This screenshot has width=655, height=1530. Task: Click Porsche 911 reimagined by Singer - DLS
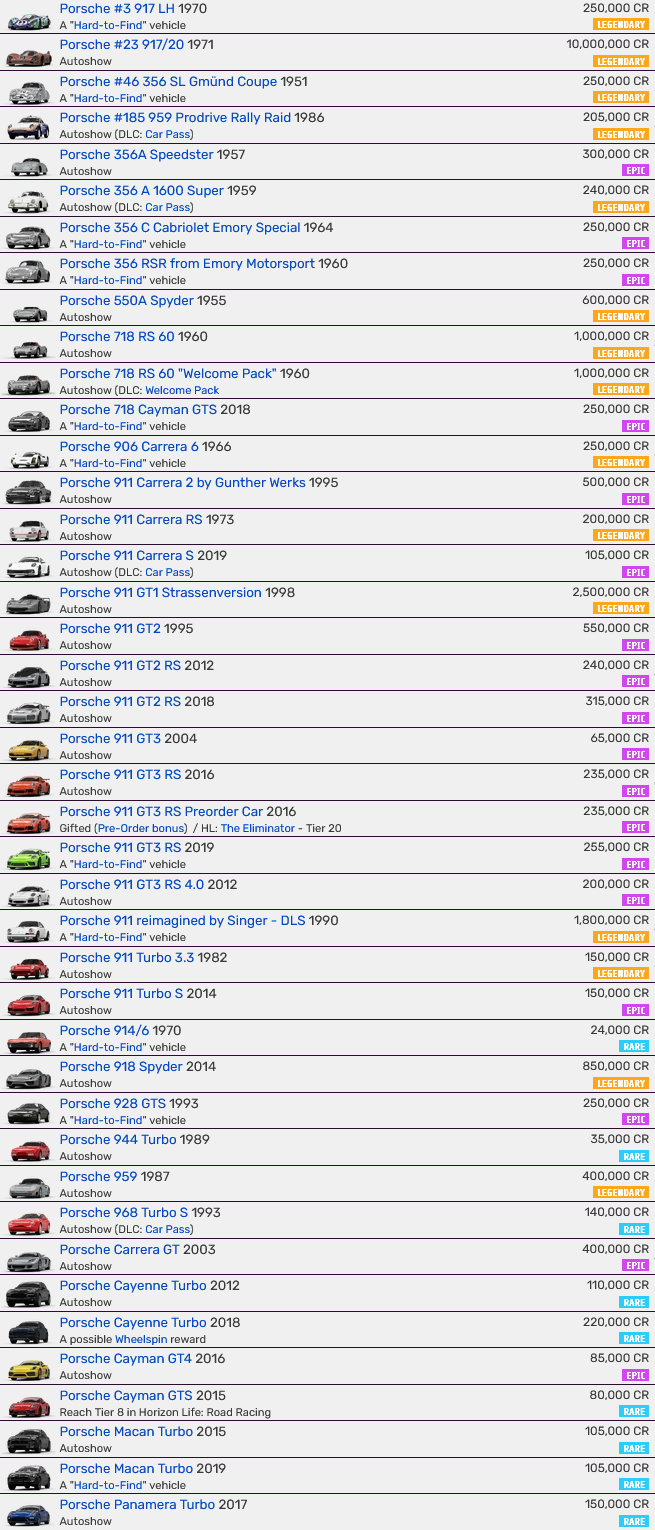tap(182, 921)
